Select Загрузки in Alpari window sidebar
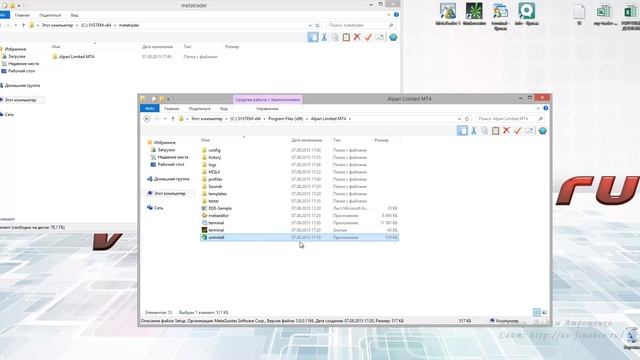 166,150
